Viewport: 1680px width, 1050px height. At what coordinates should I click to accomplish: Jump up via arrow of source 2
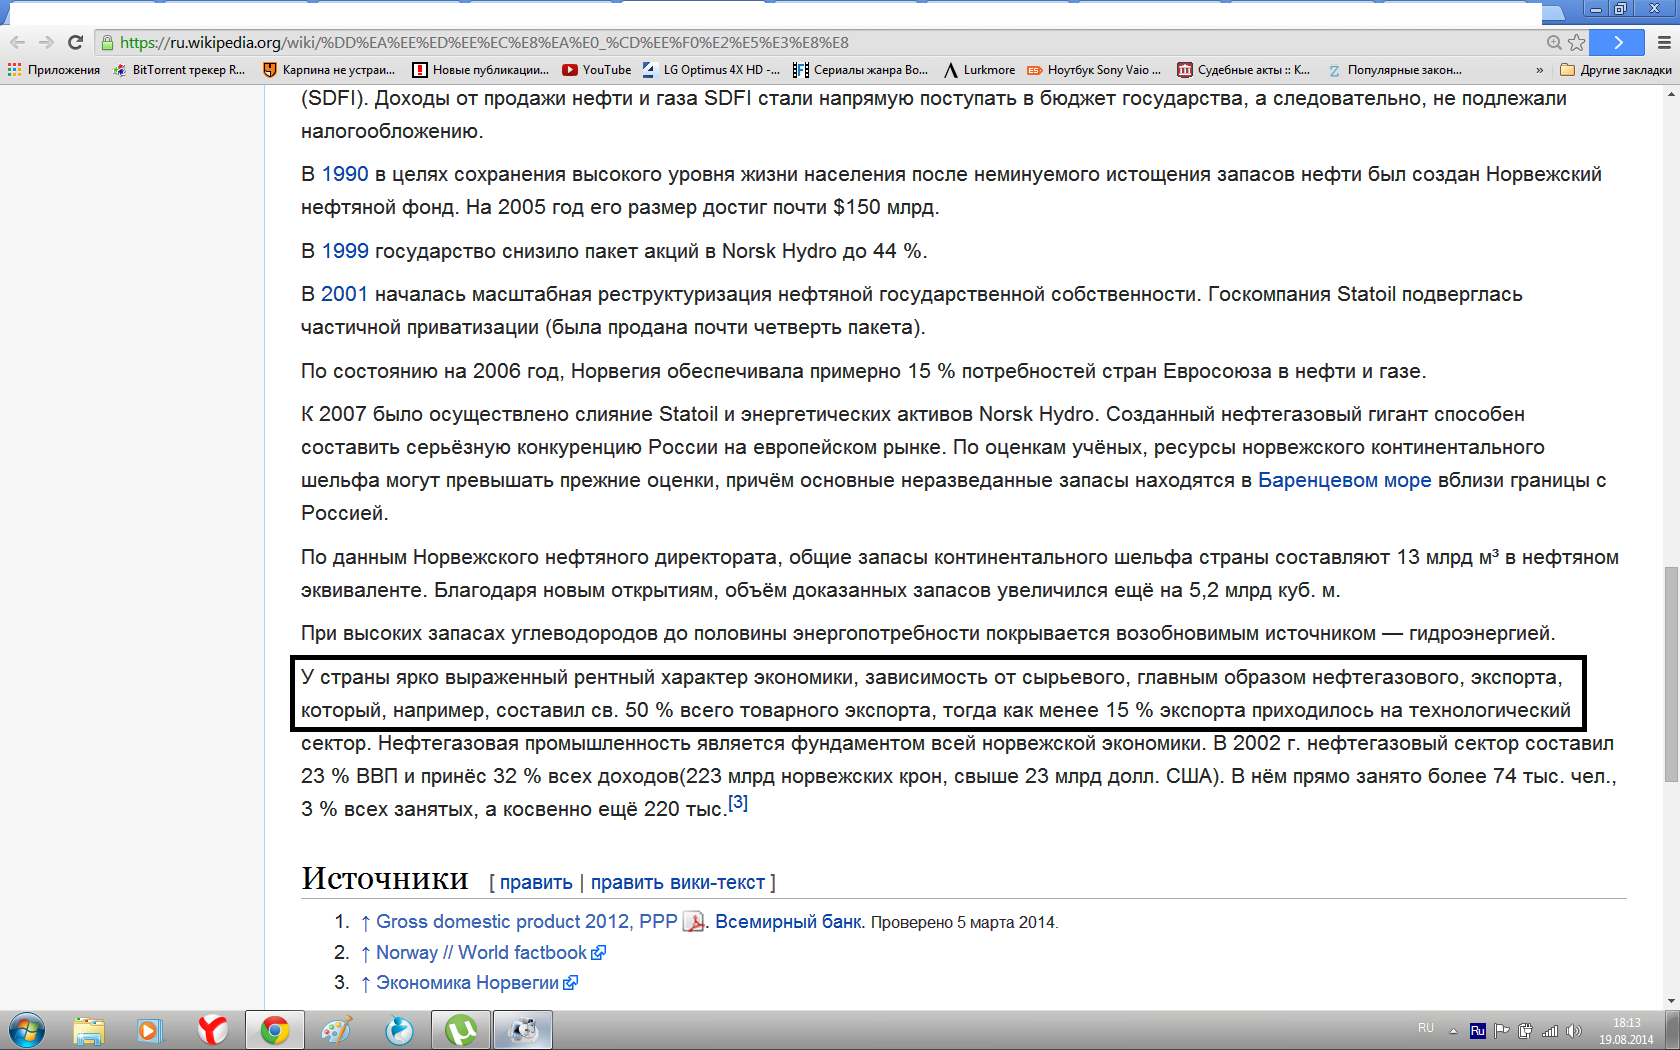tap(365, 953)
